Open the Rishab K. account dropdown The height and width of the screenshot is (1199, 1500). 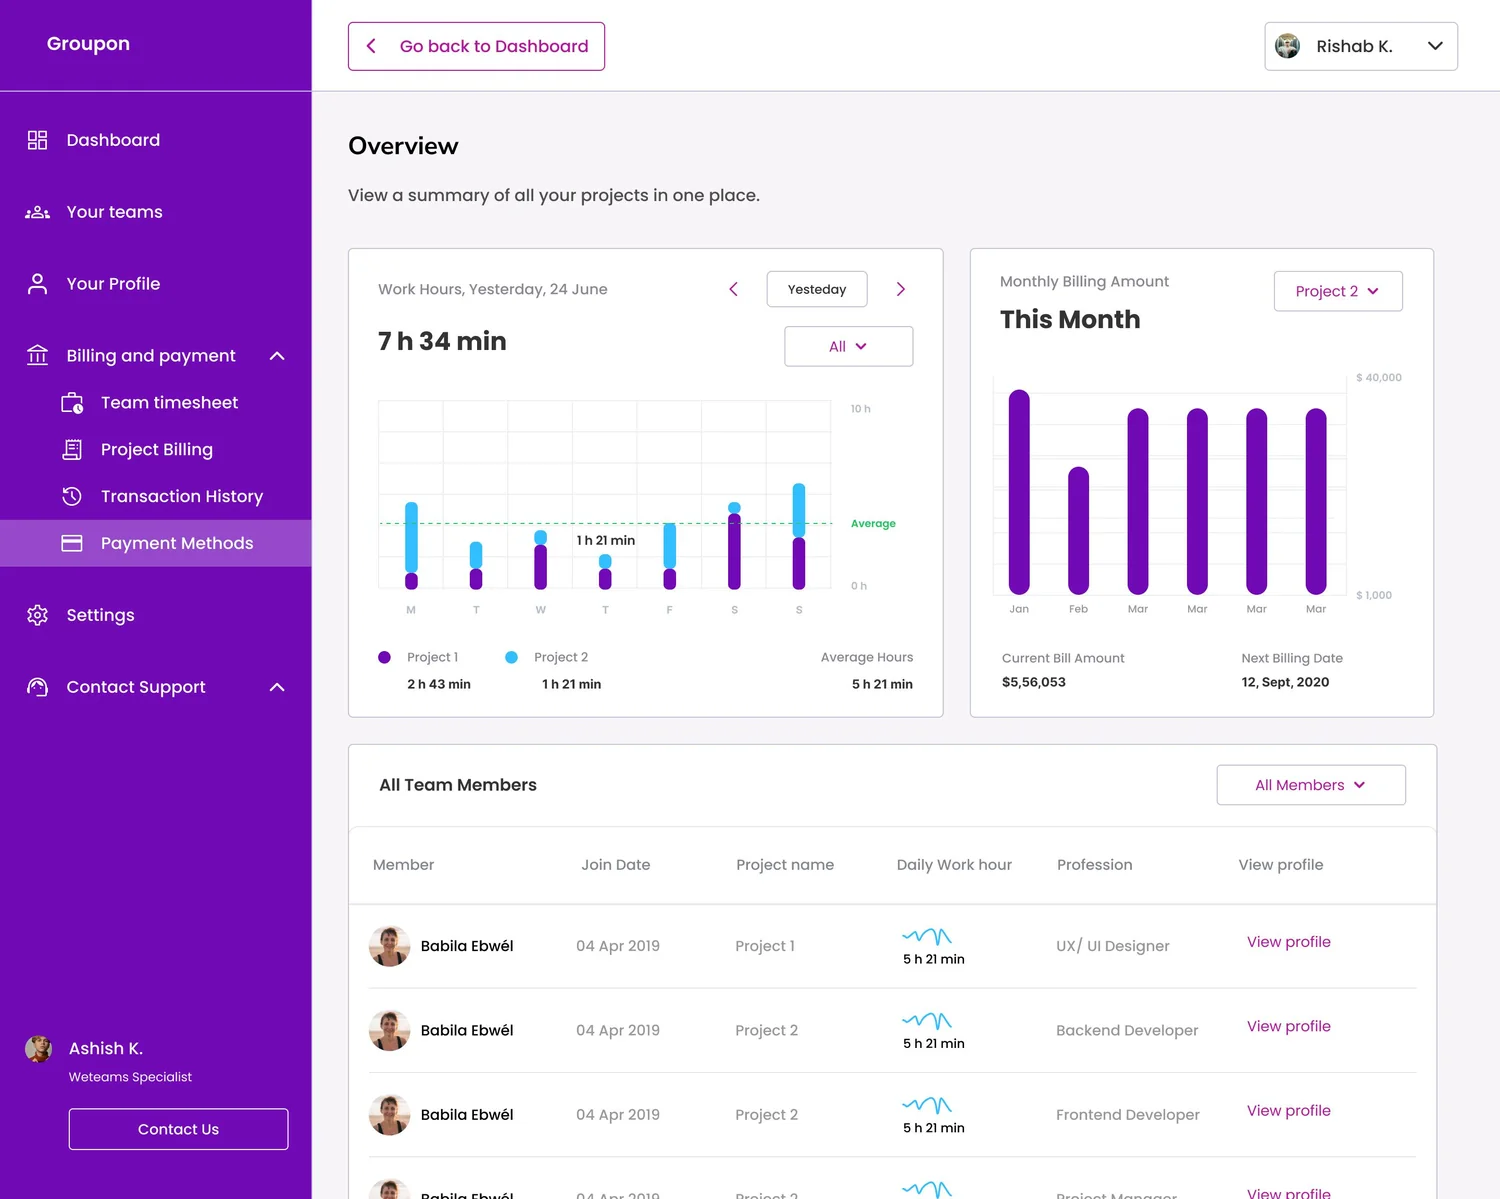[1360, 46]
